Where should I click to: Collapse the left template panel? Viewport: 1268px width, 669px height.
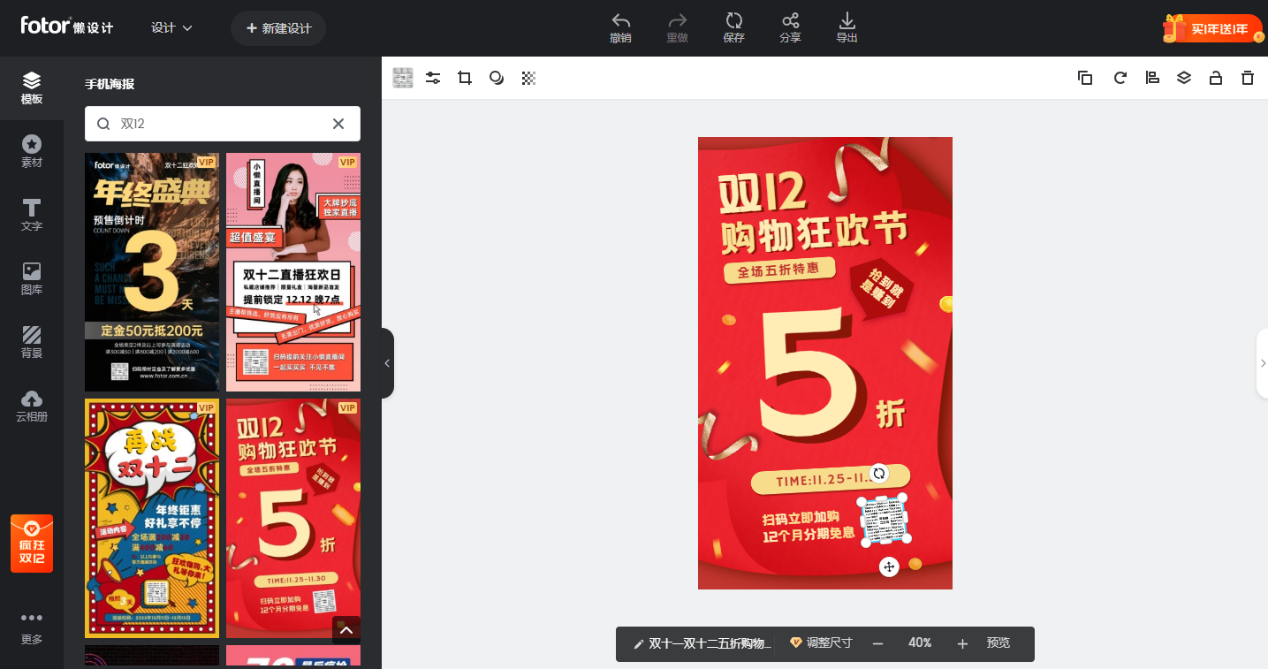tap(387, 363)
